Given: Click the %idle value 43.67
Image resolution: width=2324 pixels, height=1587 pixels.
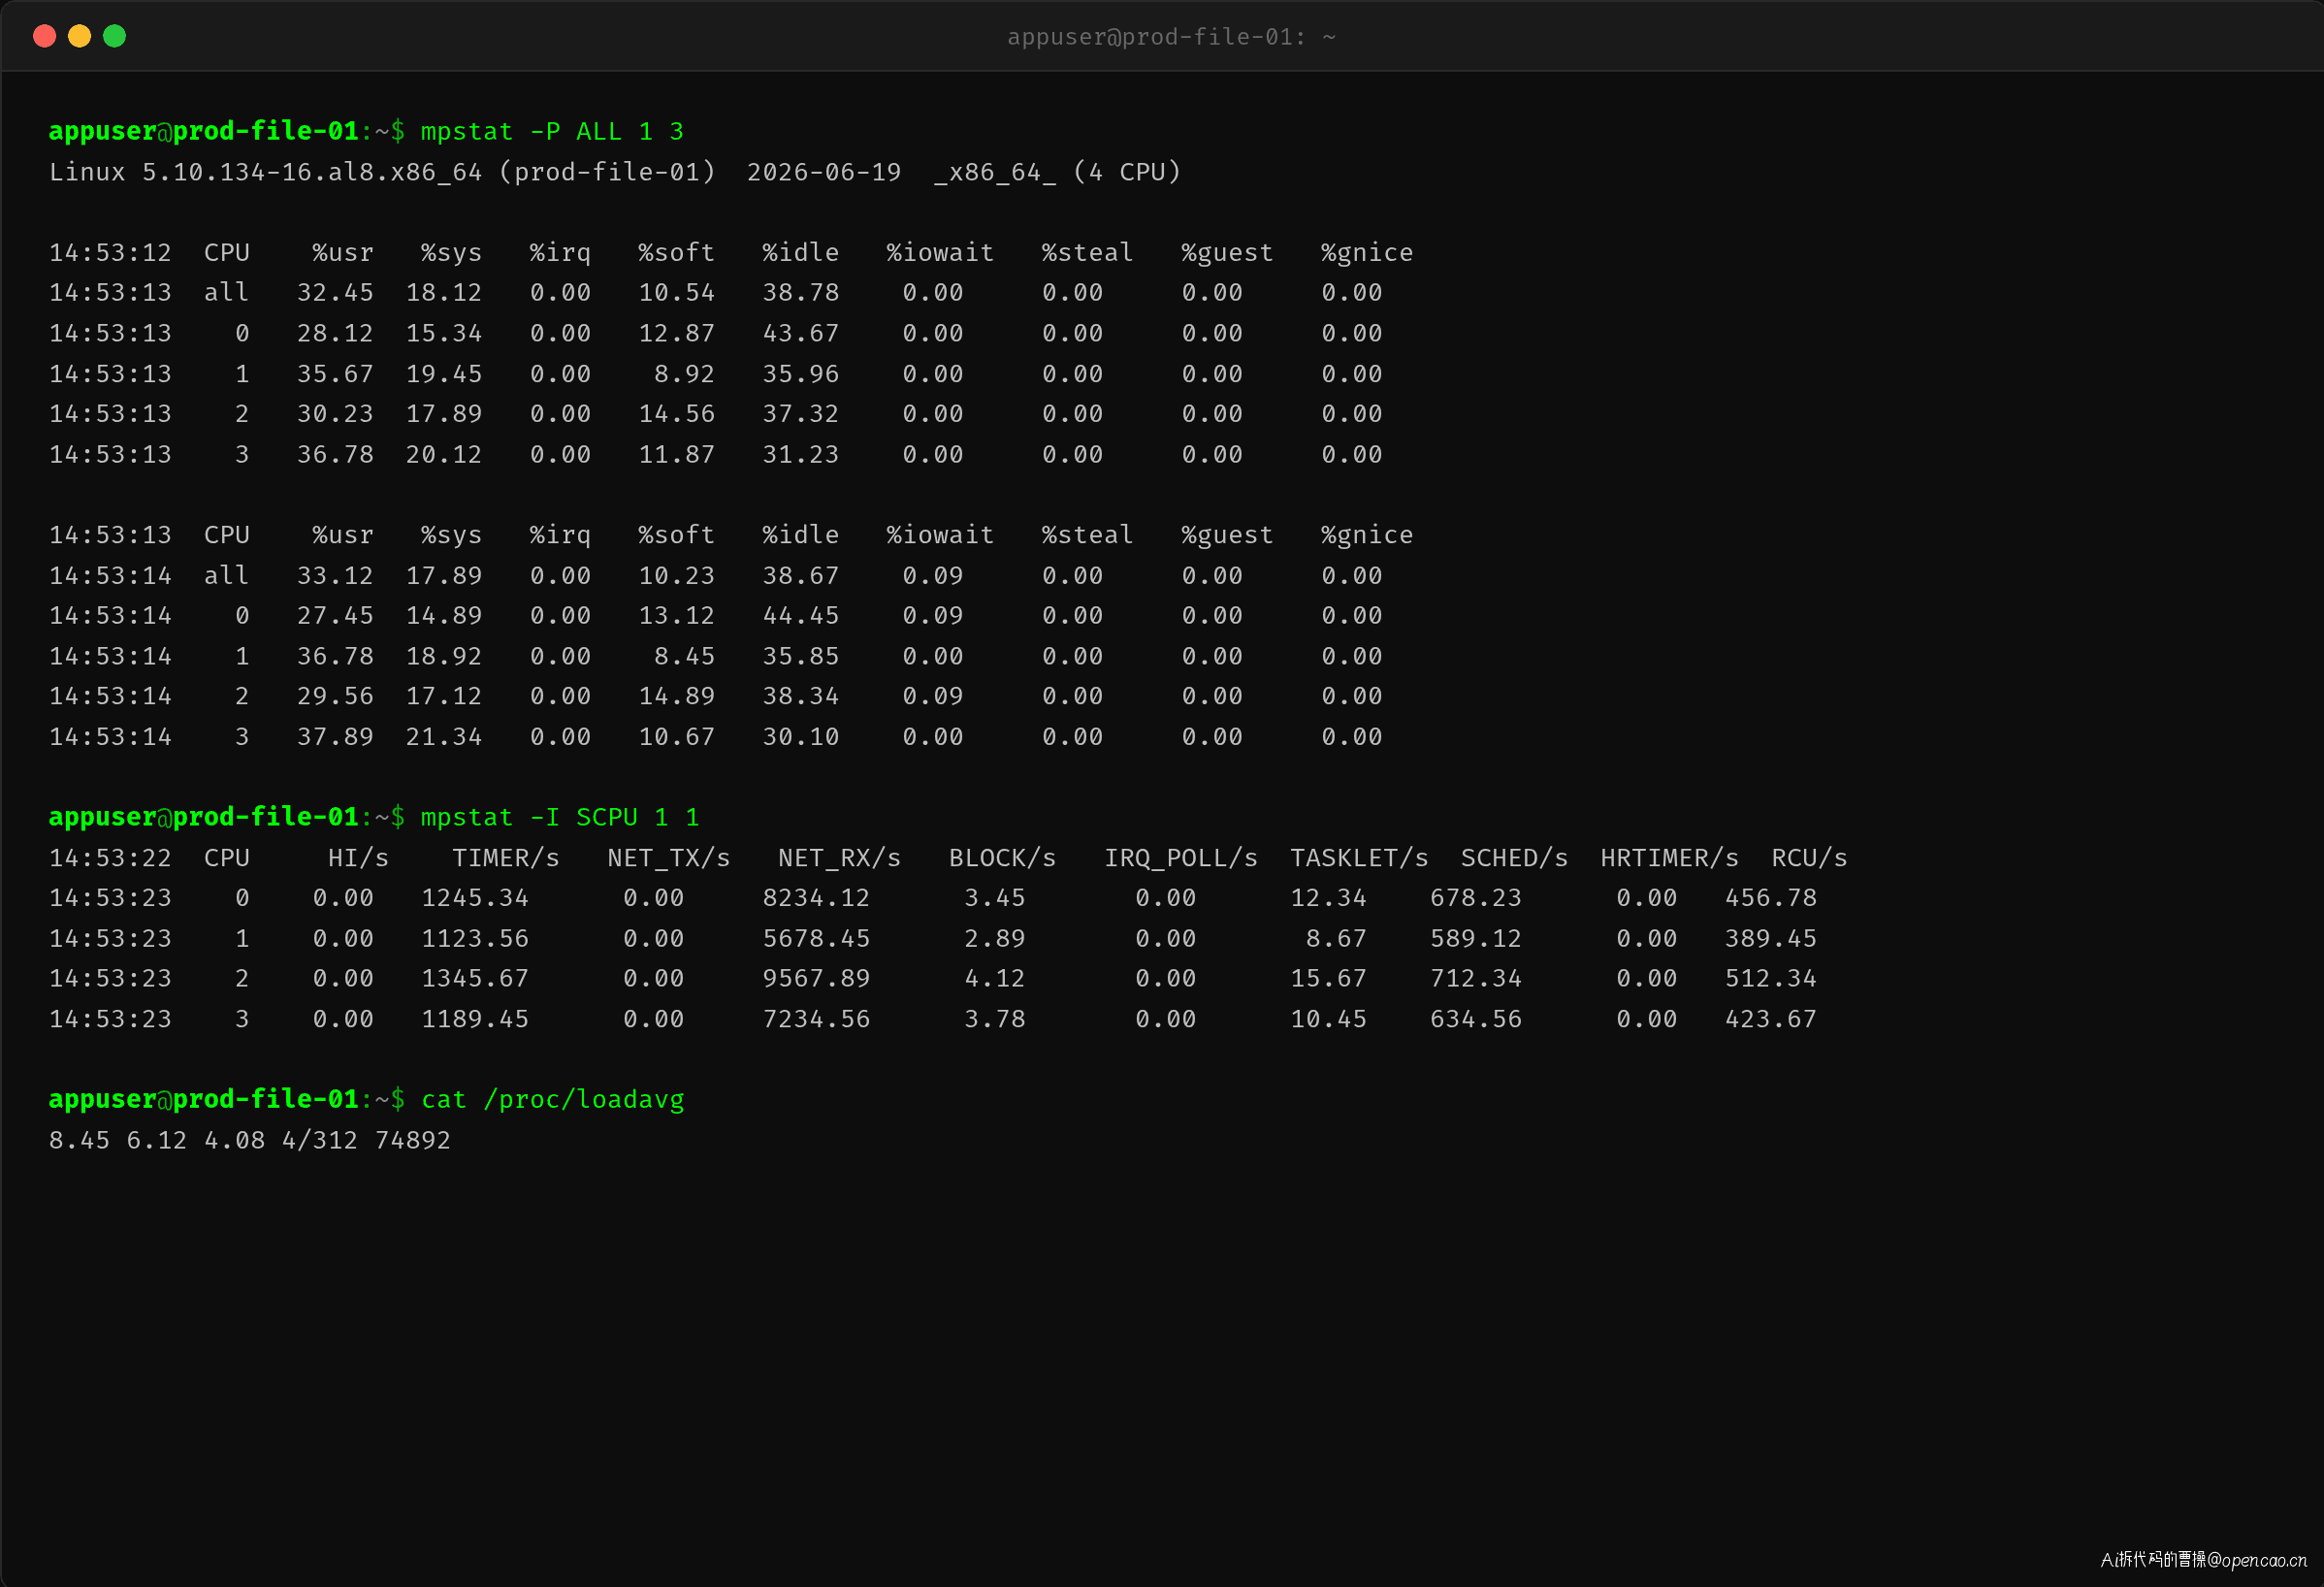Looking at the screenshot, I should click(801, 333).
